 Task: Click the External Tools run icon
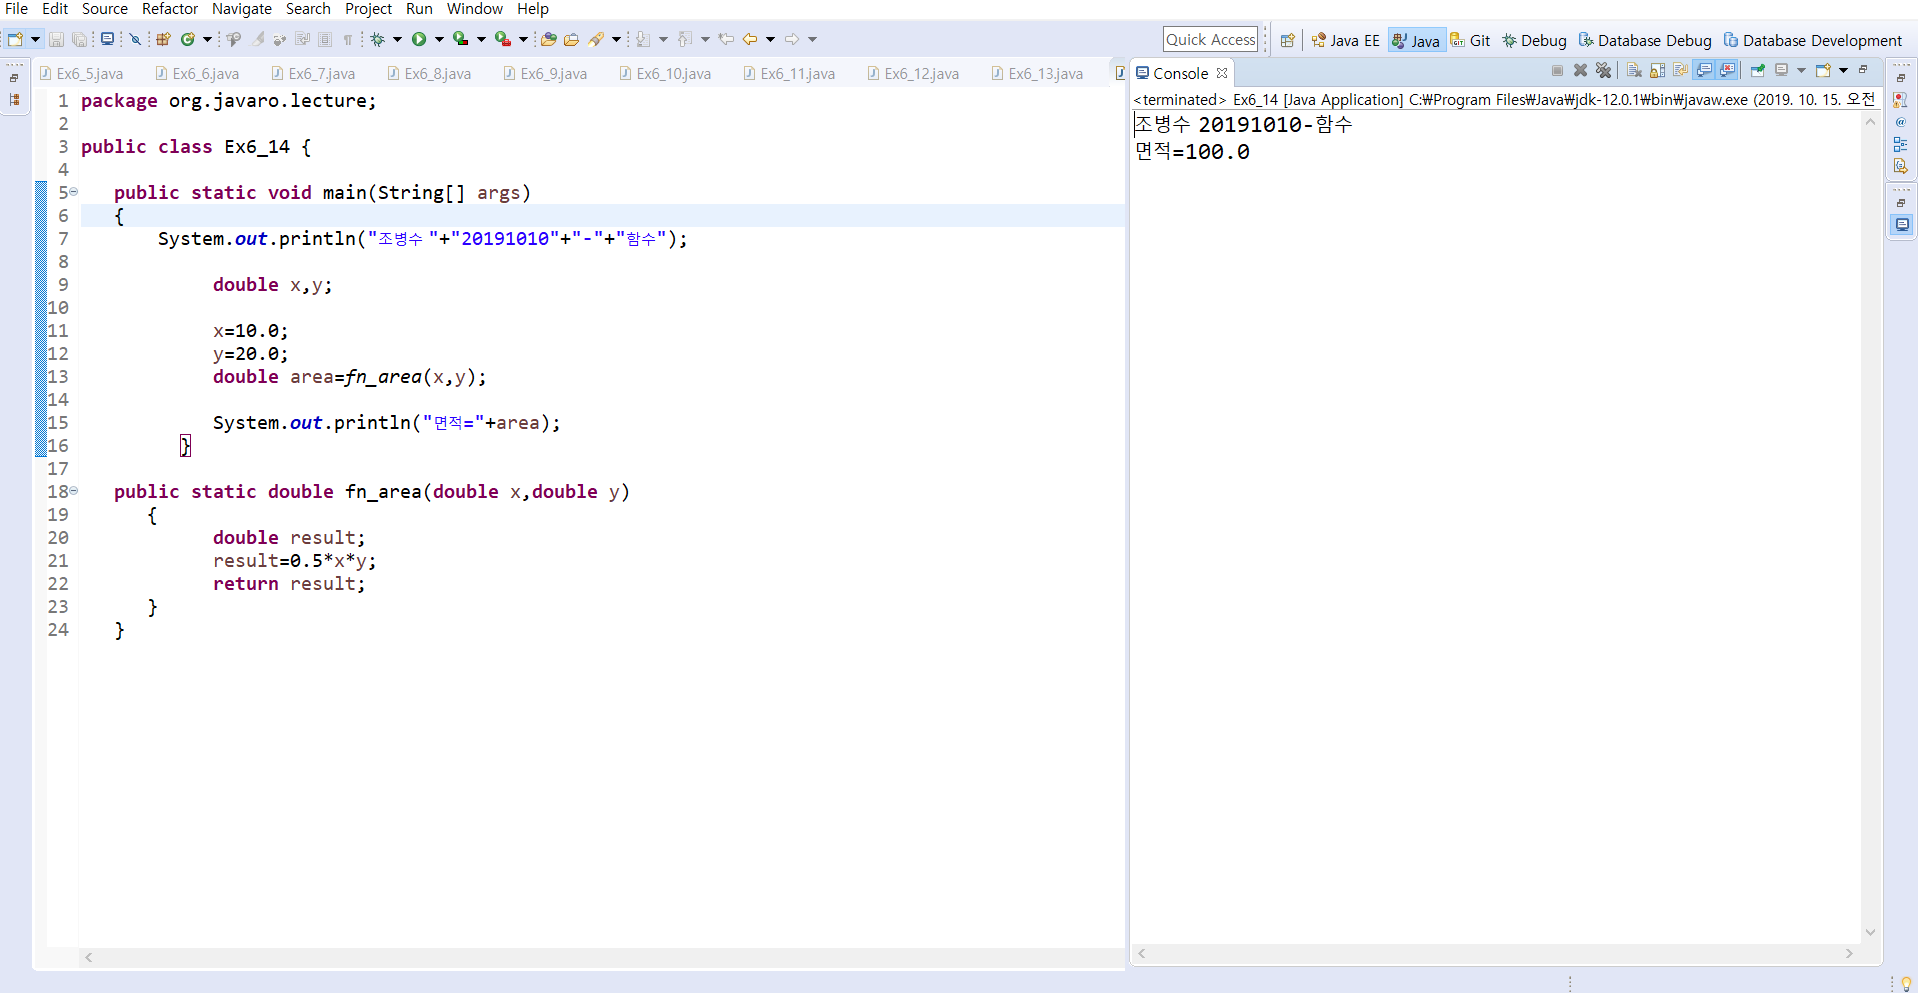[x=503, y=39]
